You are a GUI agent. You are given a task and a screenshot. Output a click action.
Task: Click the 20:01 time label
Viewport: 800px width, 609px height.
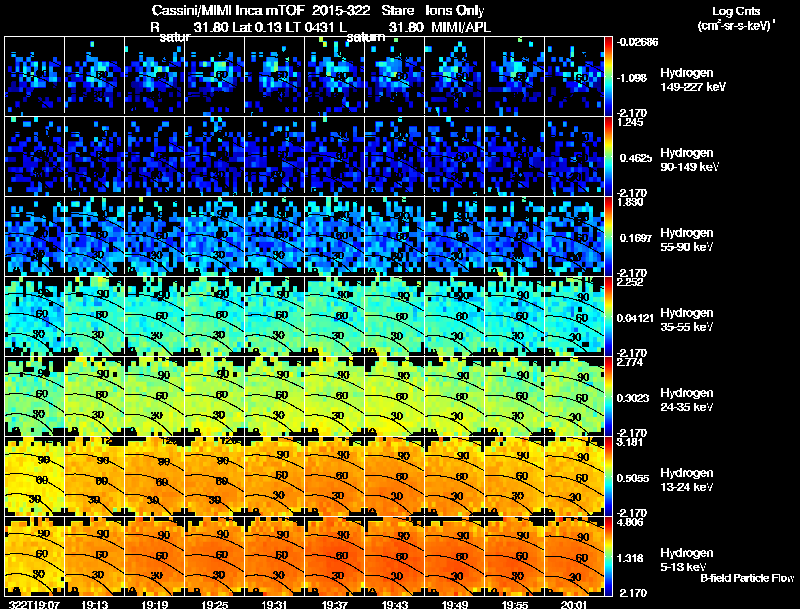point(575,604)
